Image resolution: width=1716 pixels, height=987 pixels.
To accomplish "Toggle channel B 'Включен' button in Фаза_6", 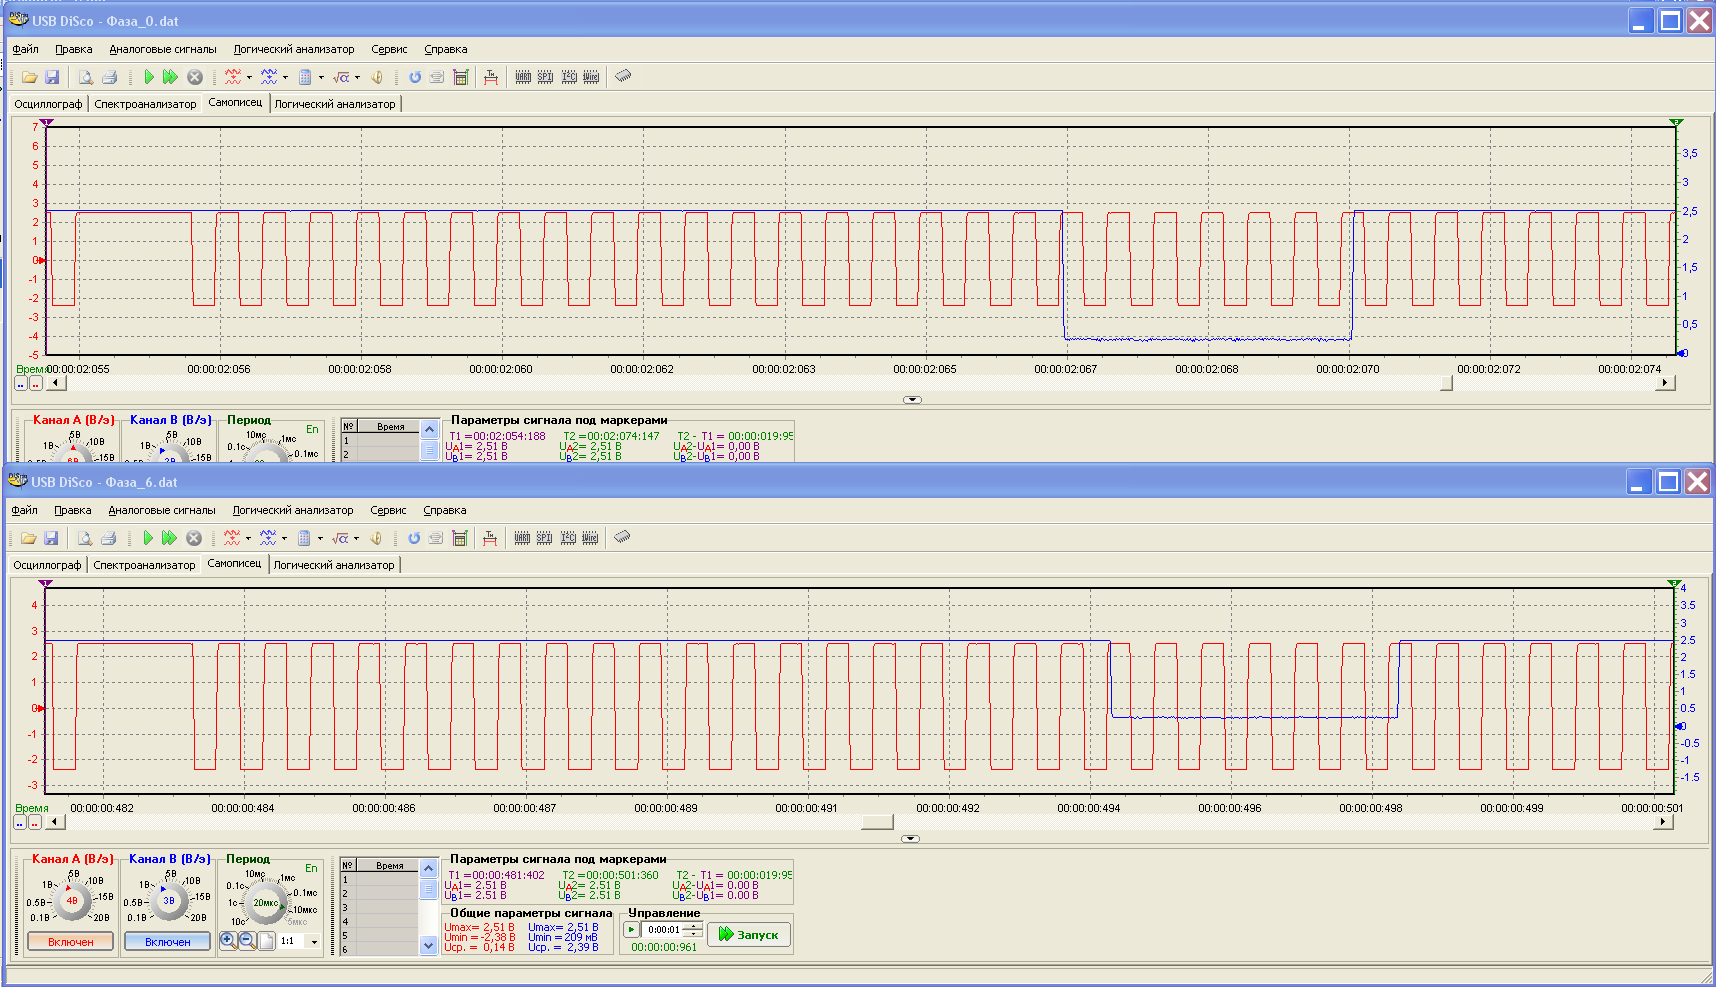I will 167,942.
